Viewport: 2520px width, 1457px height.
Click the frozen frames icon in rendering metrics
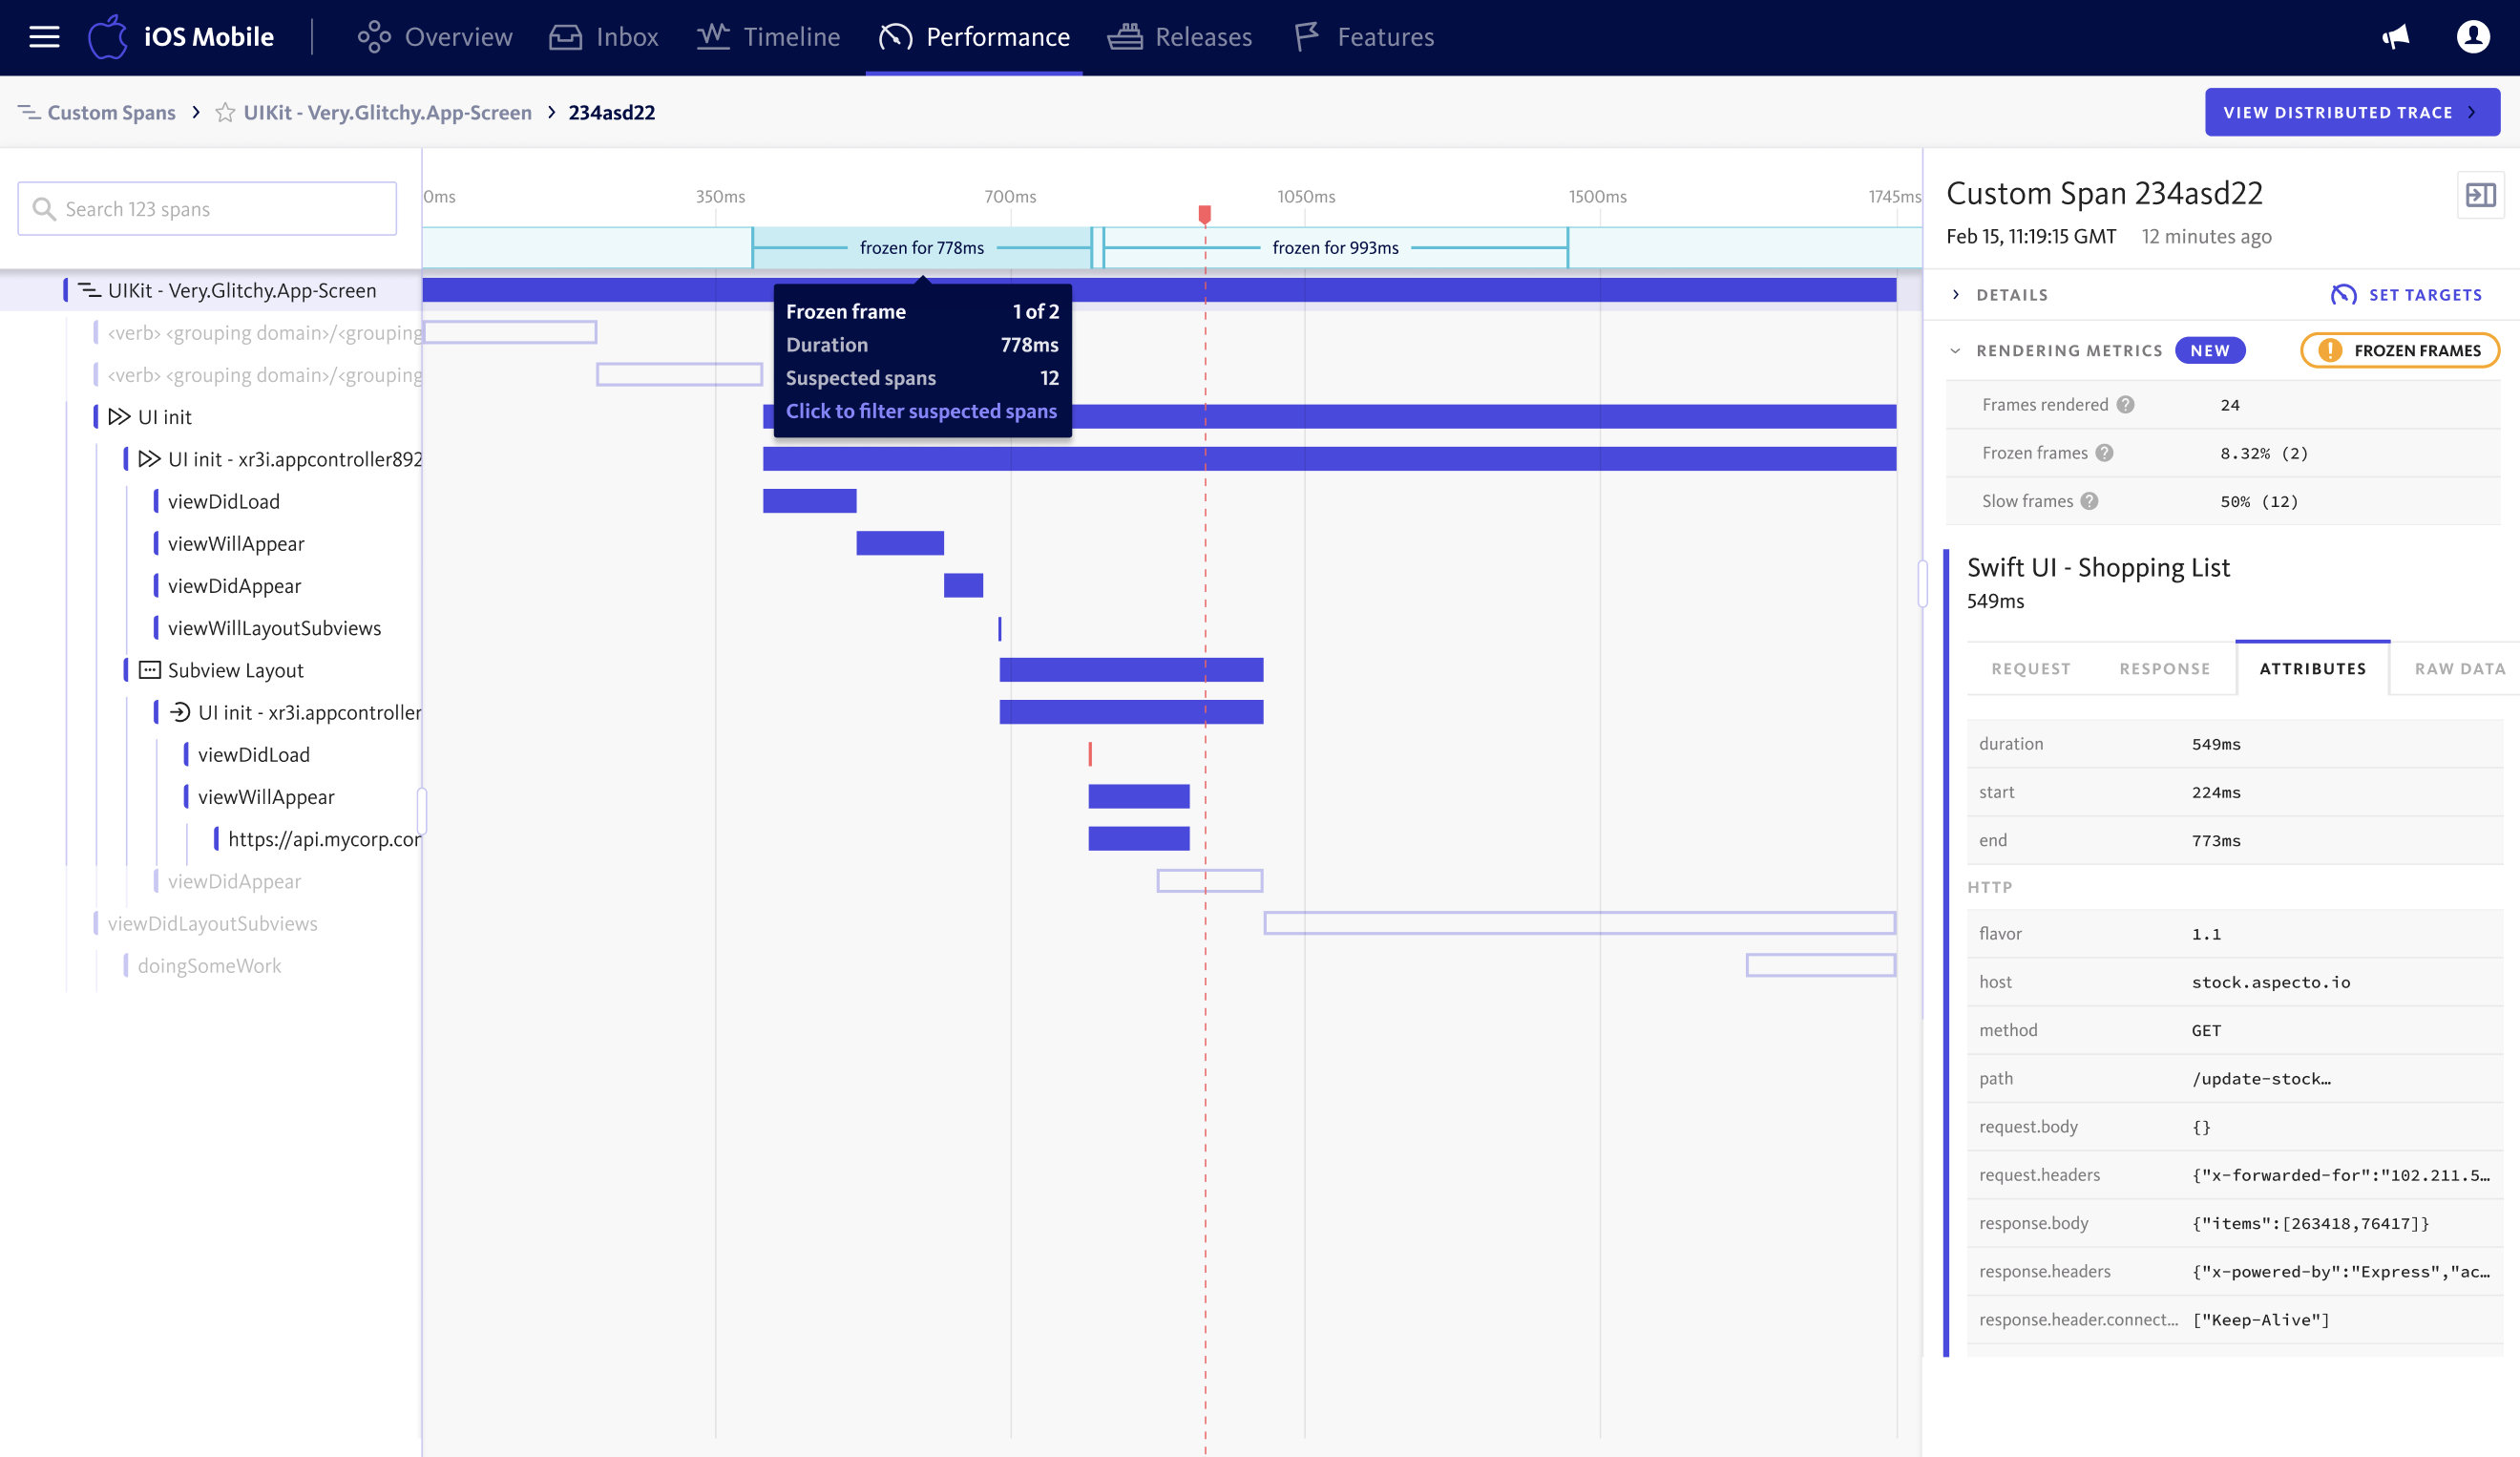pyautogui.click(x=2327, y=352)
